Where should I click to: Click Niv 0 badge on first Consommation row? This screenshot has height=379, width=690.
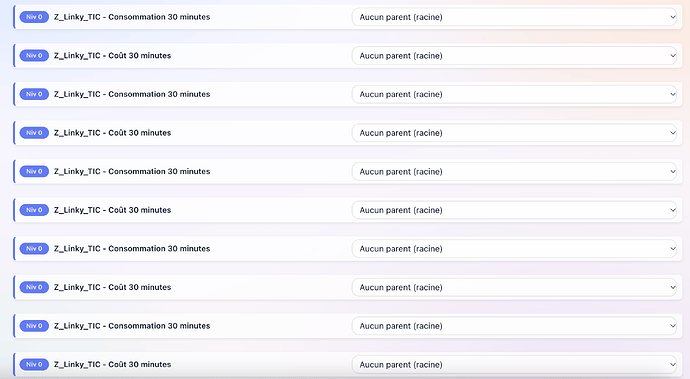(34, 17)
